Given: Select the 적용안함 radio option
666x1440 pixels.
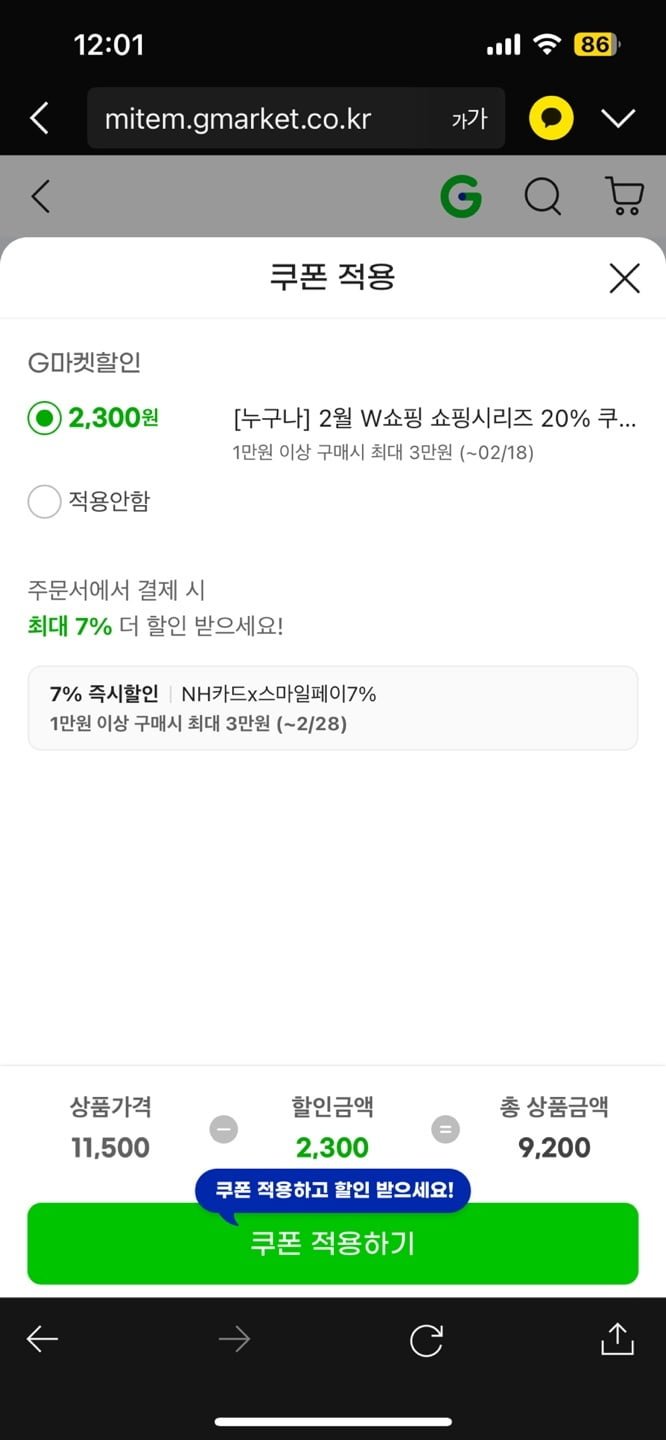Looking at the screenshot, I should click(44, 501).
